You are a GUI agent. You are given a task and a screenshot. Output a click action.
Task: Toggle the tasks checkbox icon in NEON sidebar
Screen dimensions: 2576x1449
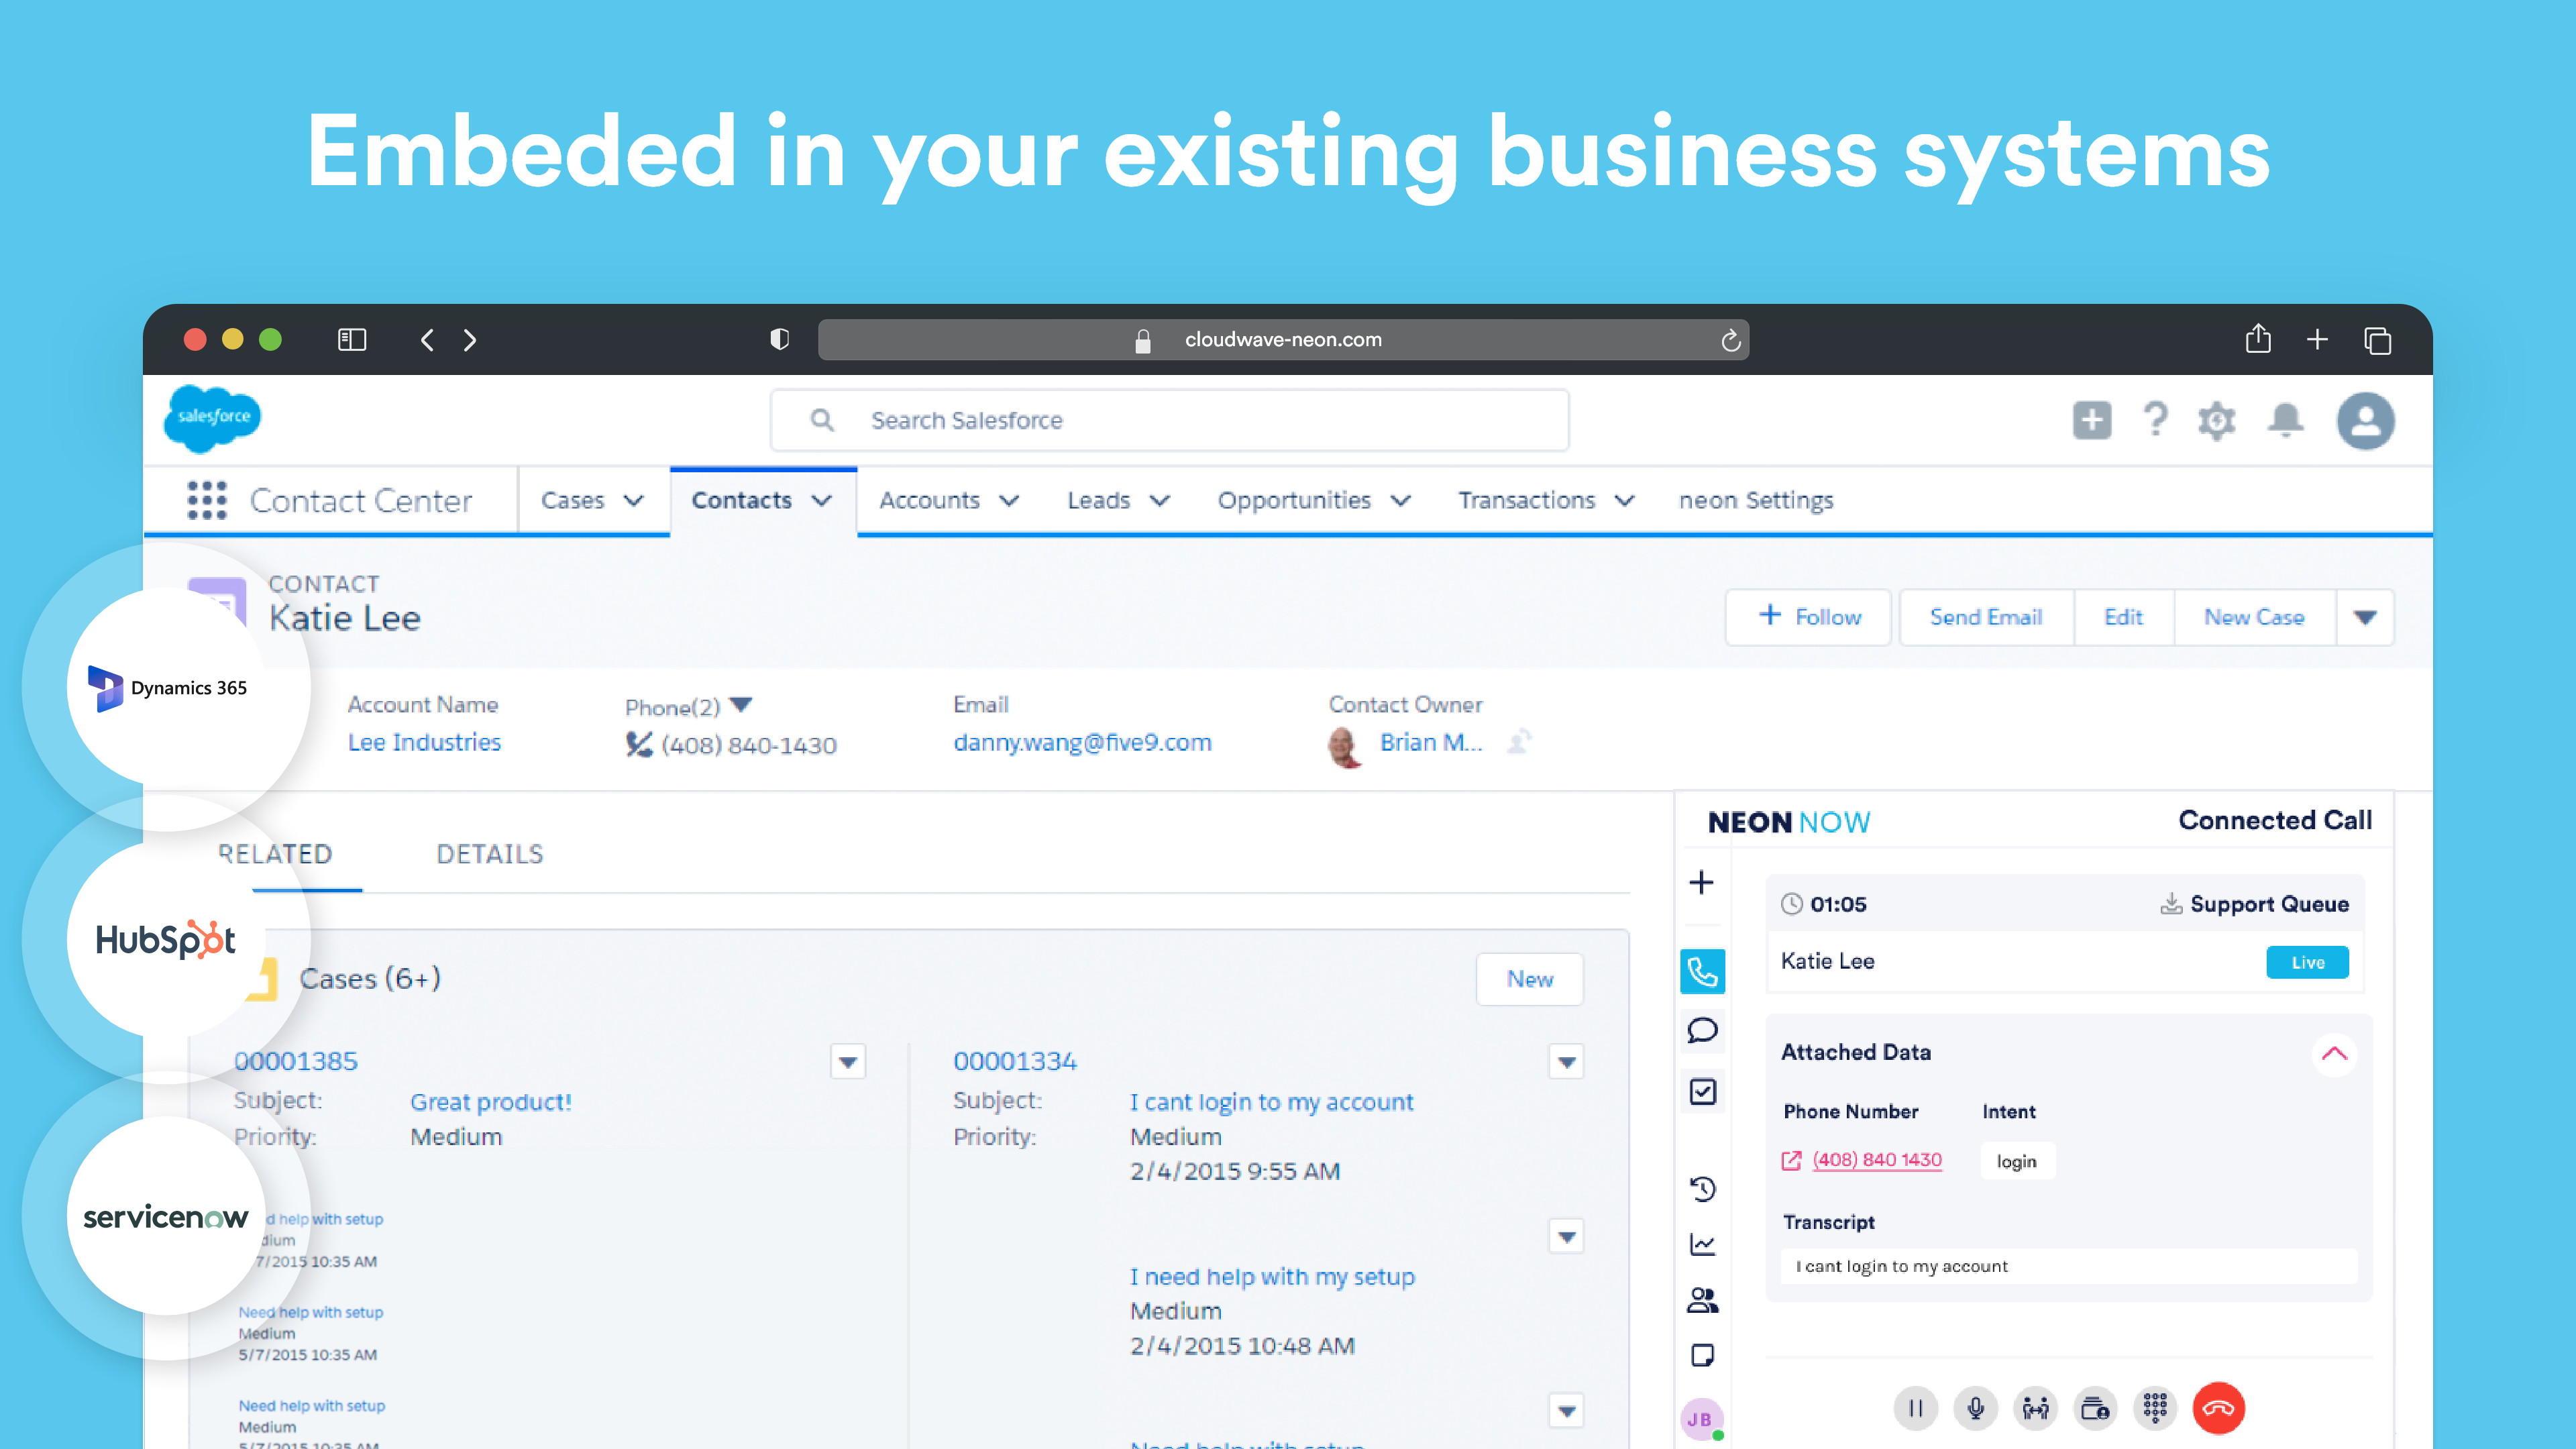(1702, 1091)
